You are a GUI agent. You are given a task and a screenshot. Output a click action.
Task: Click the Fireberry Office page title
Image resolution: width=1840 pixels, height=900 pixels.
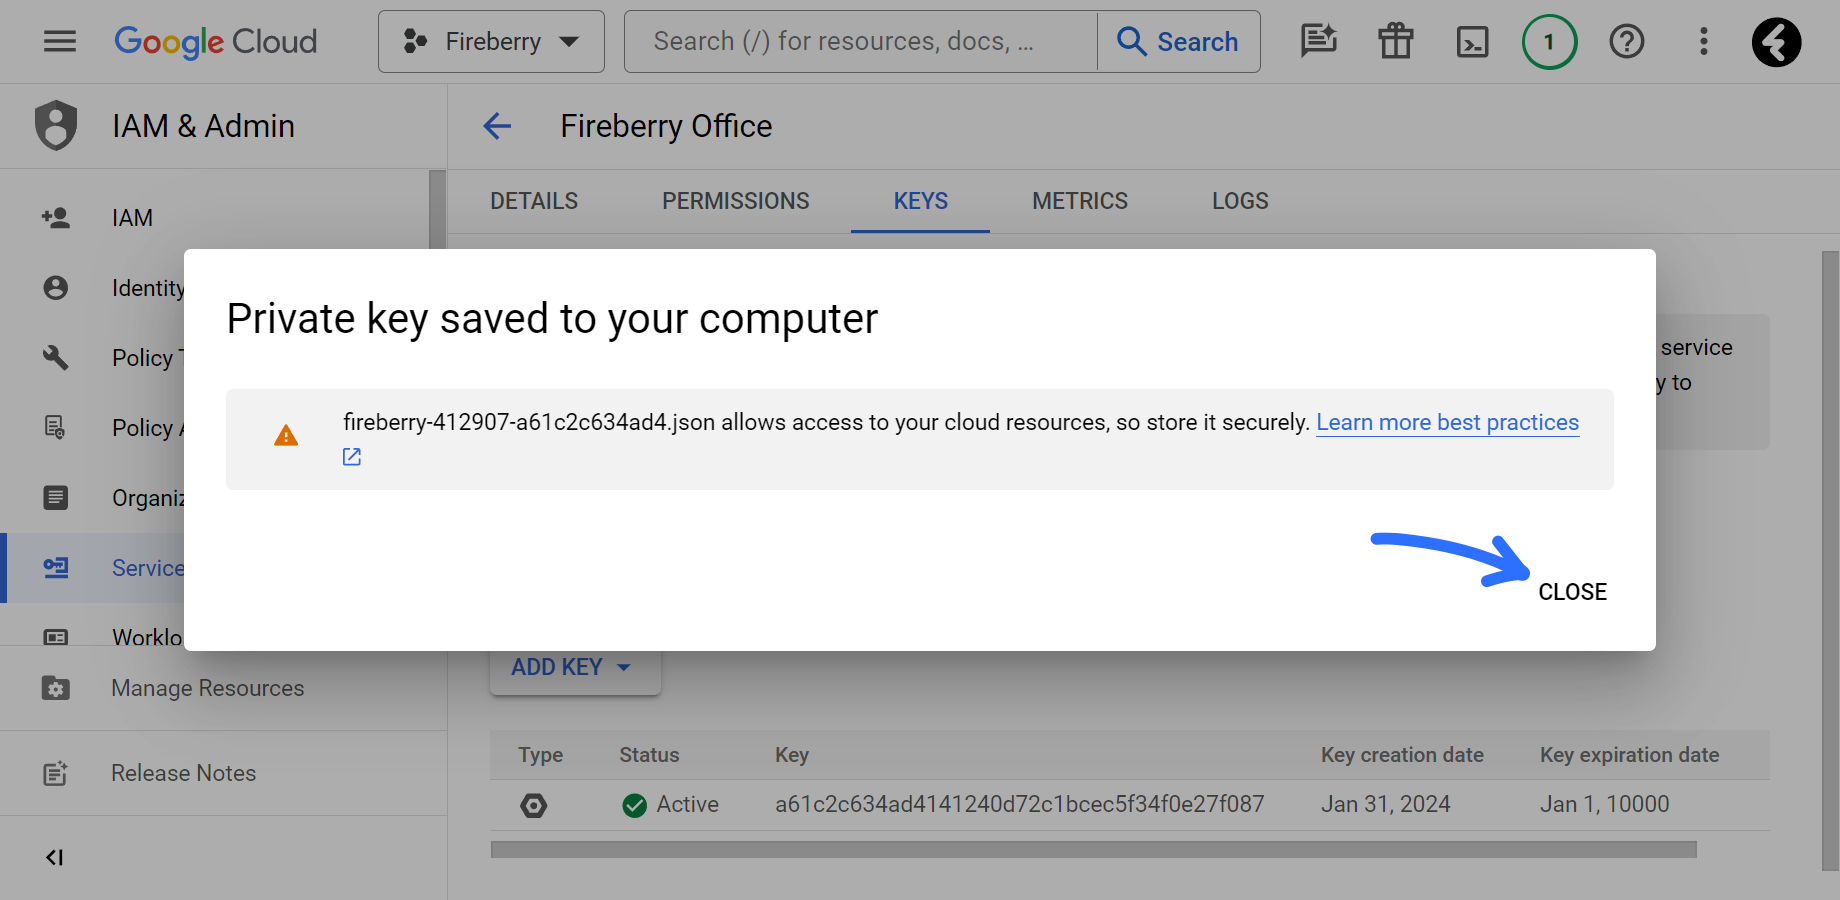(666, 126)
